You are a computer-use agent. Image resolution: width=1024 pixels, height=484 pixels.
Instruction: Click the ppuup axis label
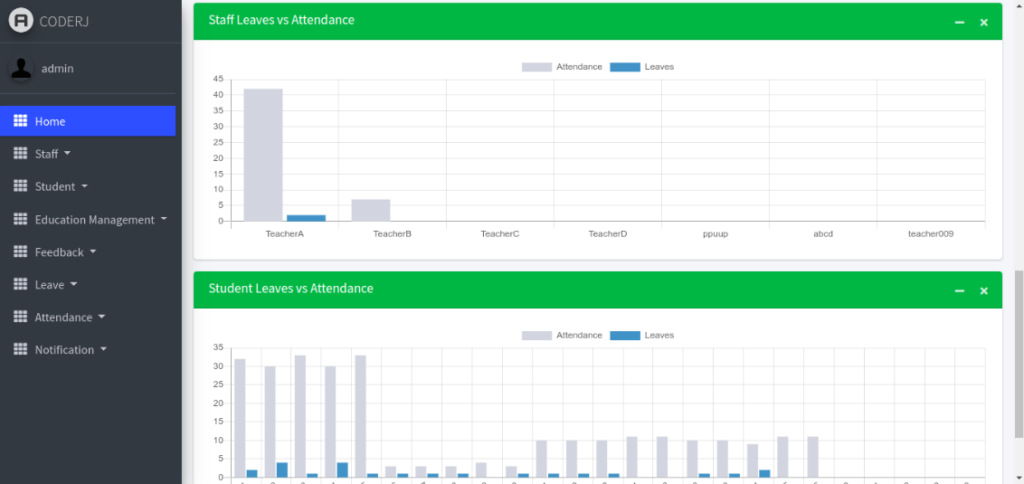coord(715,234)
